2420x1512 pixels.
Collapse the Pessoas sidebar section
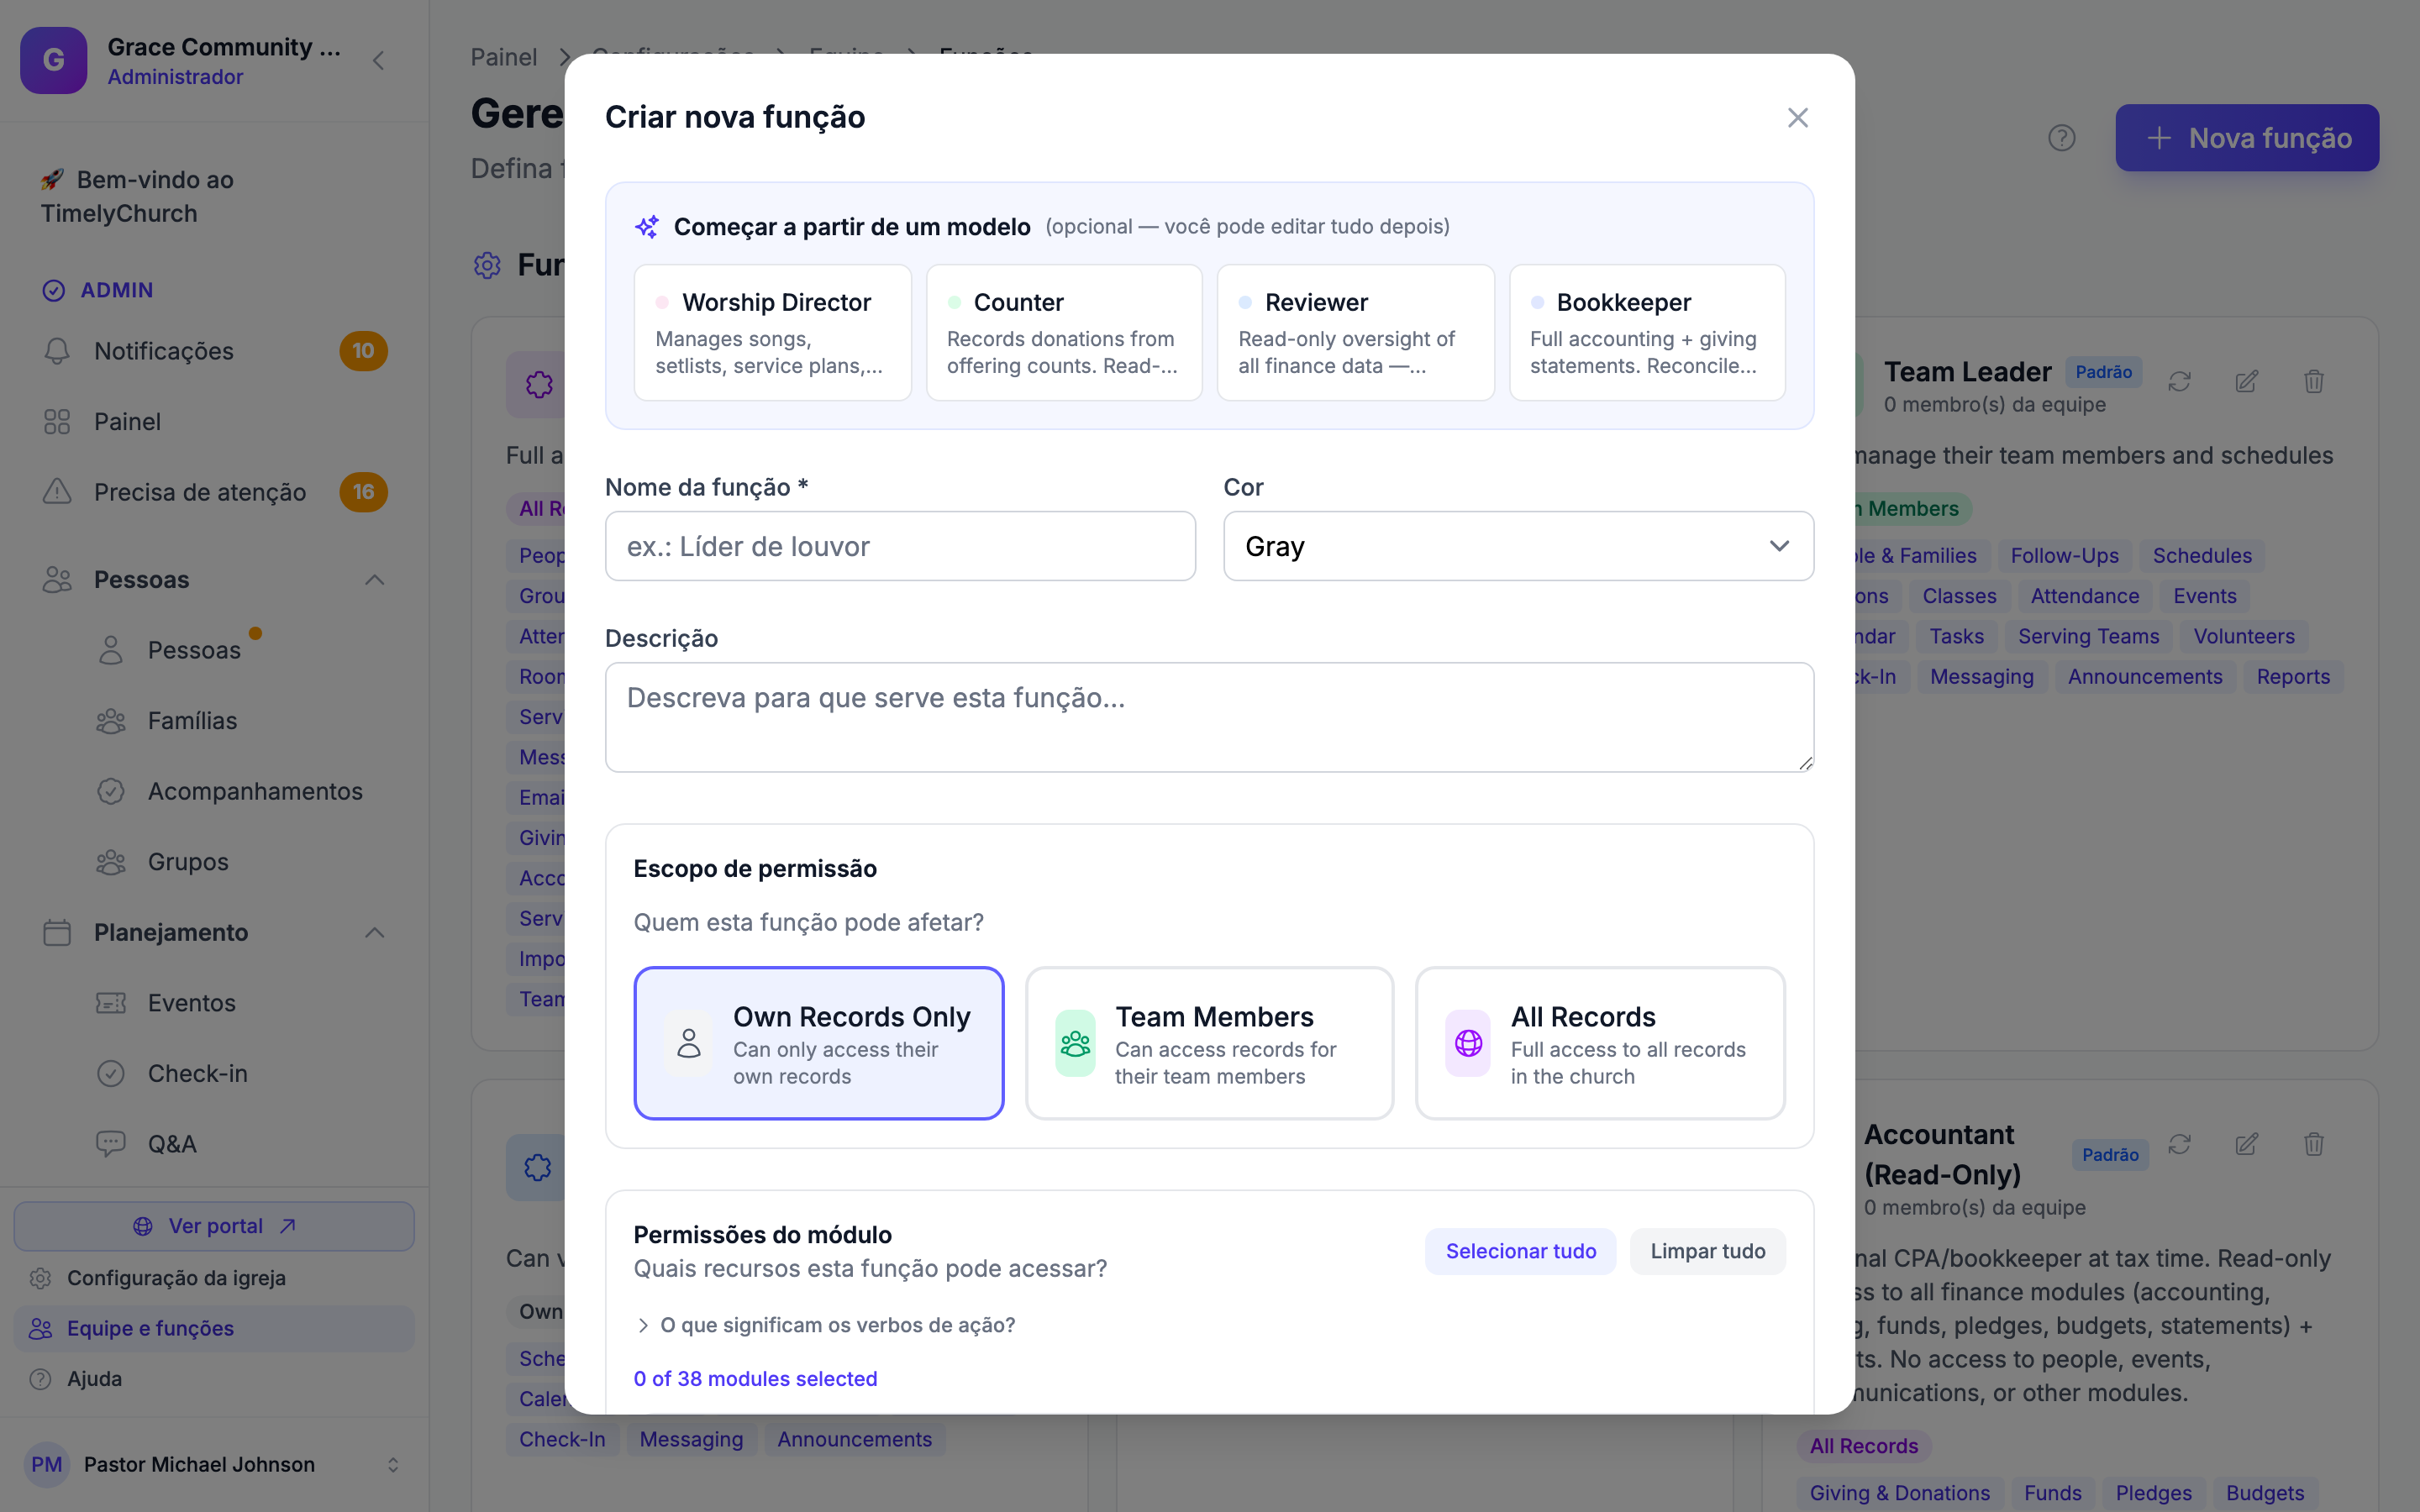click(x=374, y=580)
